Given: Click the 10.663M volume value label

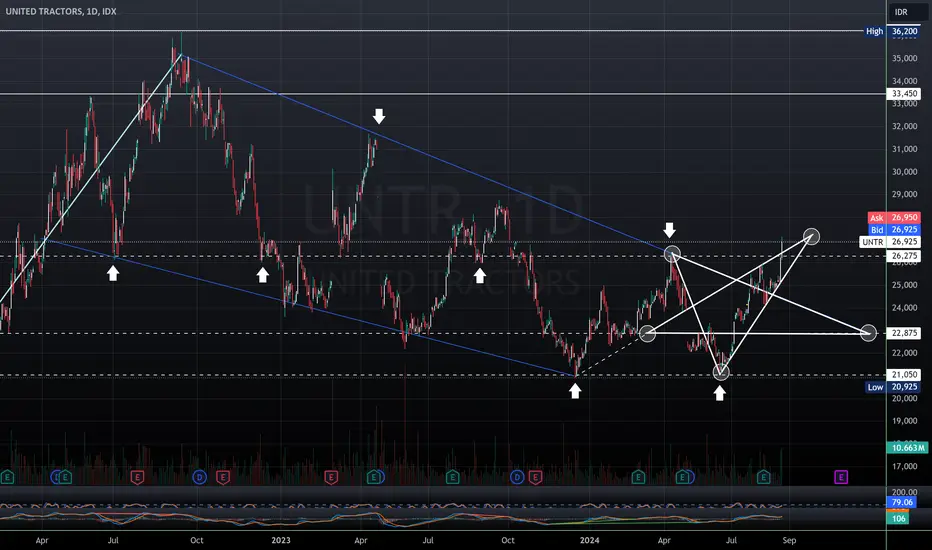Looking at the screenshot, I should point(907,448).
